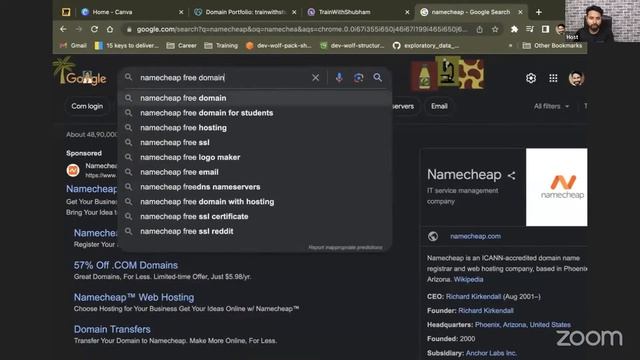Click the share icon in address bar

point(480,29)
